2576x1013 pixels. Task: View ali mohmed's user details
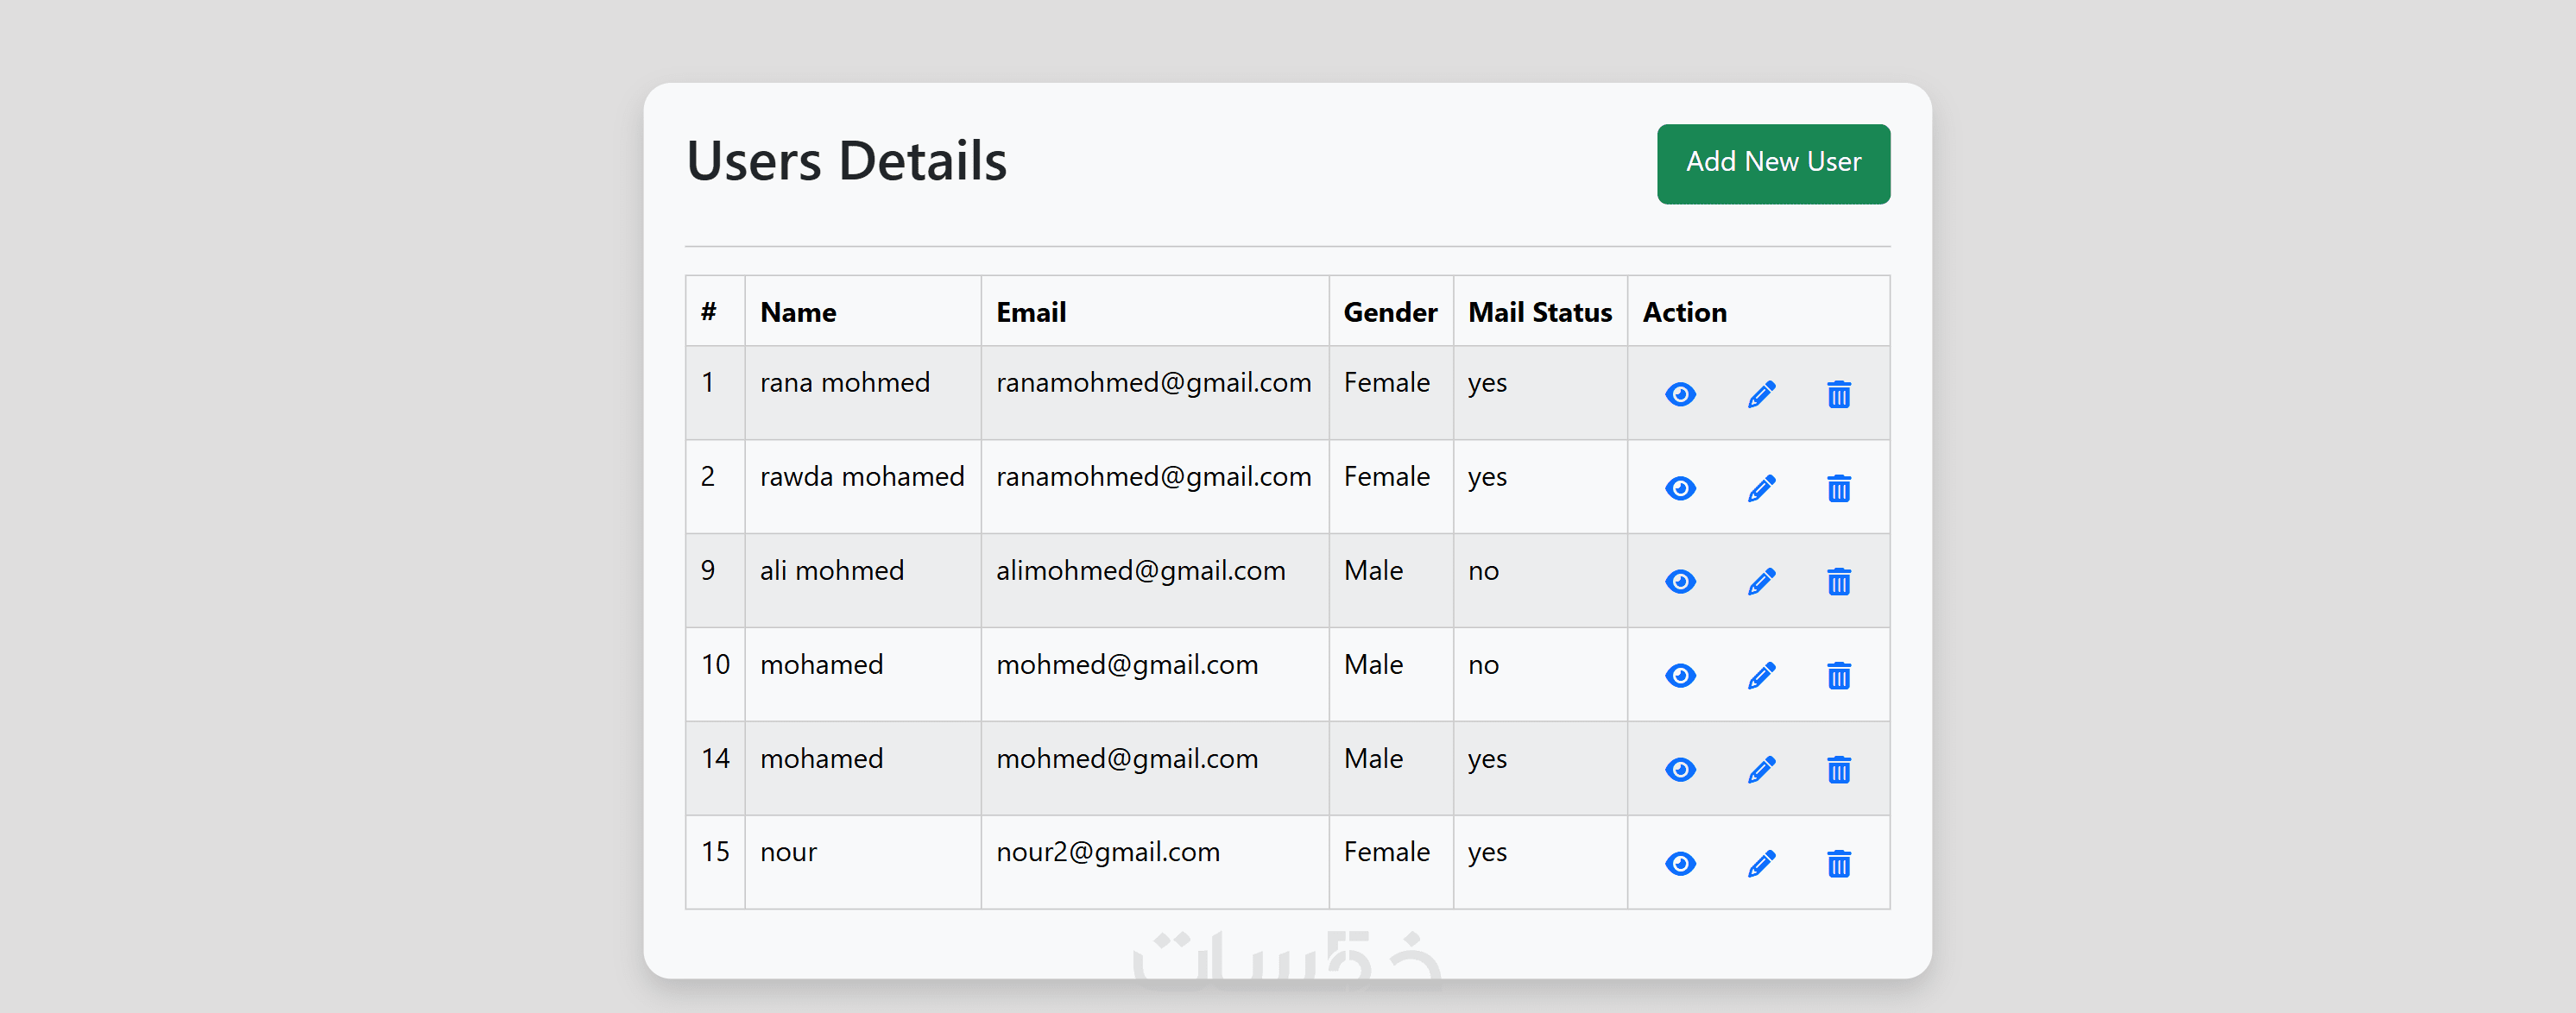click(1680, 582)
